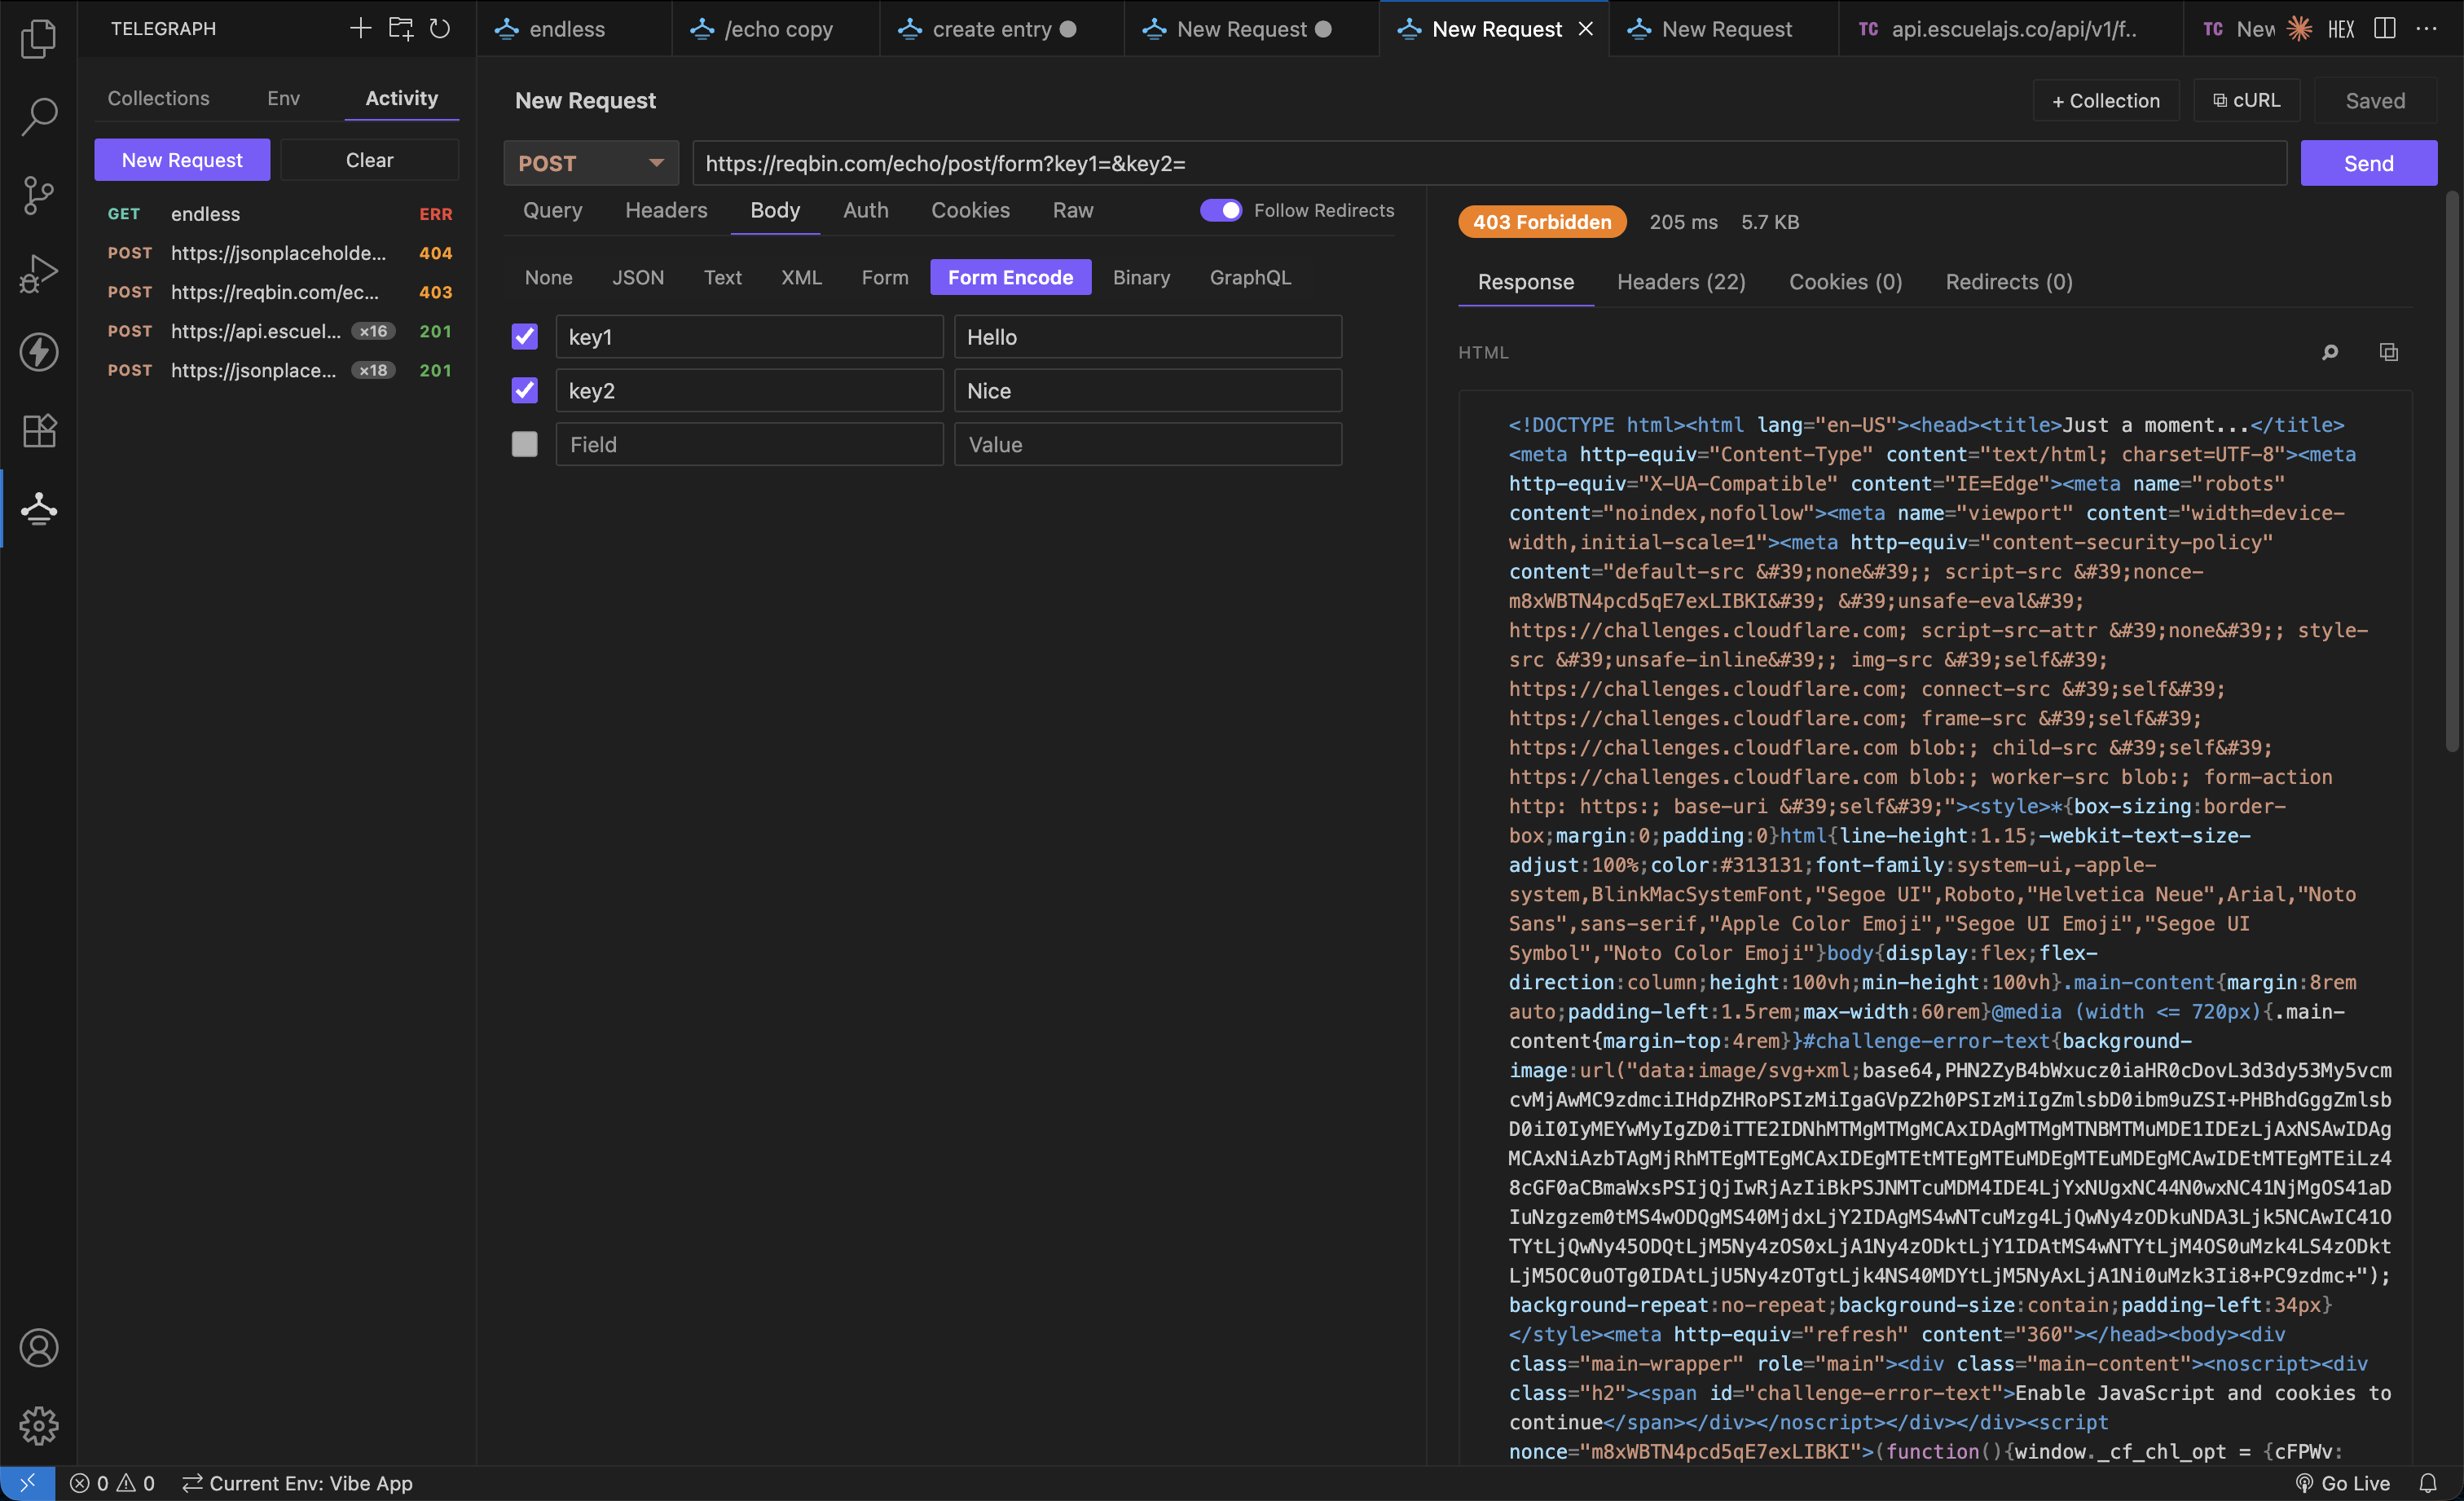The height and width of the screenshot is (1501, 2464).
Task: Select the Activity tab
Action: point(401,98)
